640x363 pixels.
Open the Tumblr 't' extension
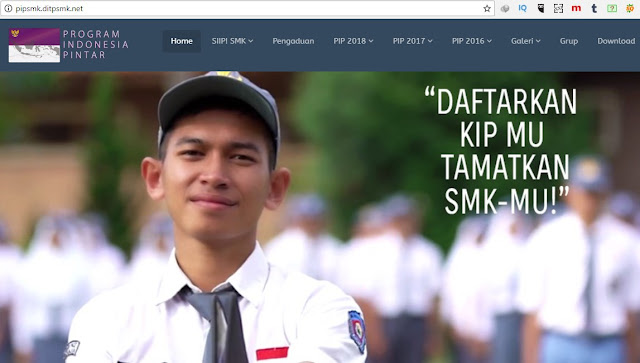(594, 8)
